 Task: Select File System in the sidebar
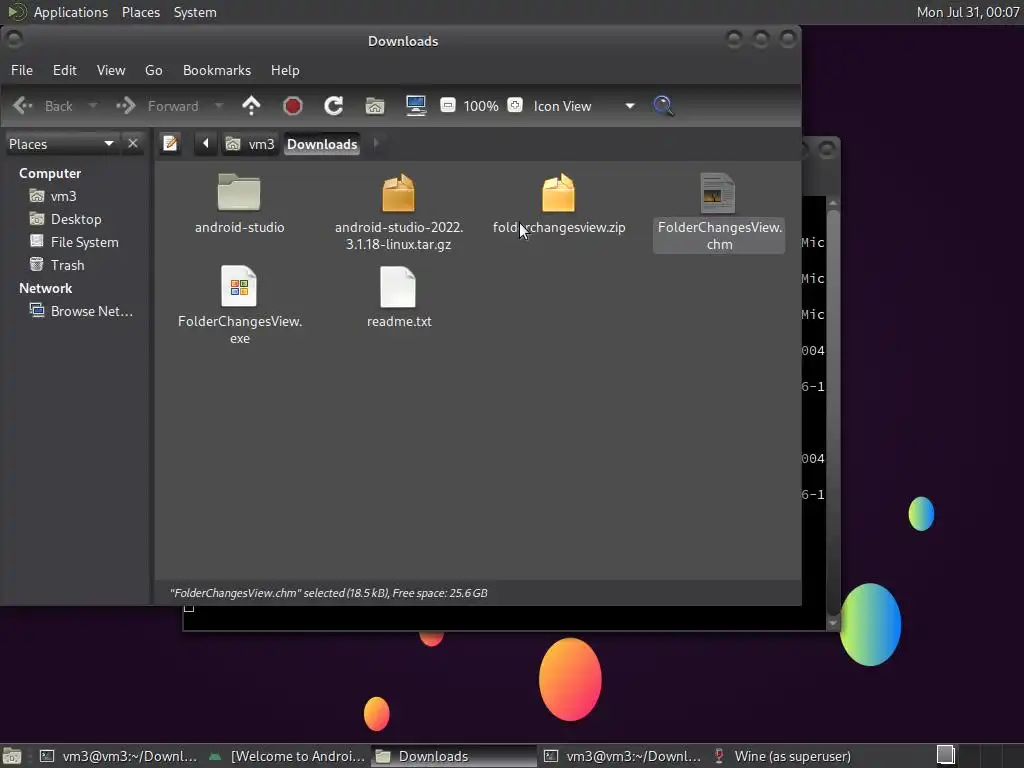[x=76, y=242]
